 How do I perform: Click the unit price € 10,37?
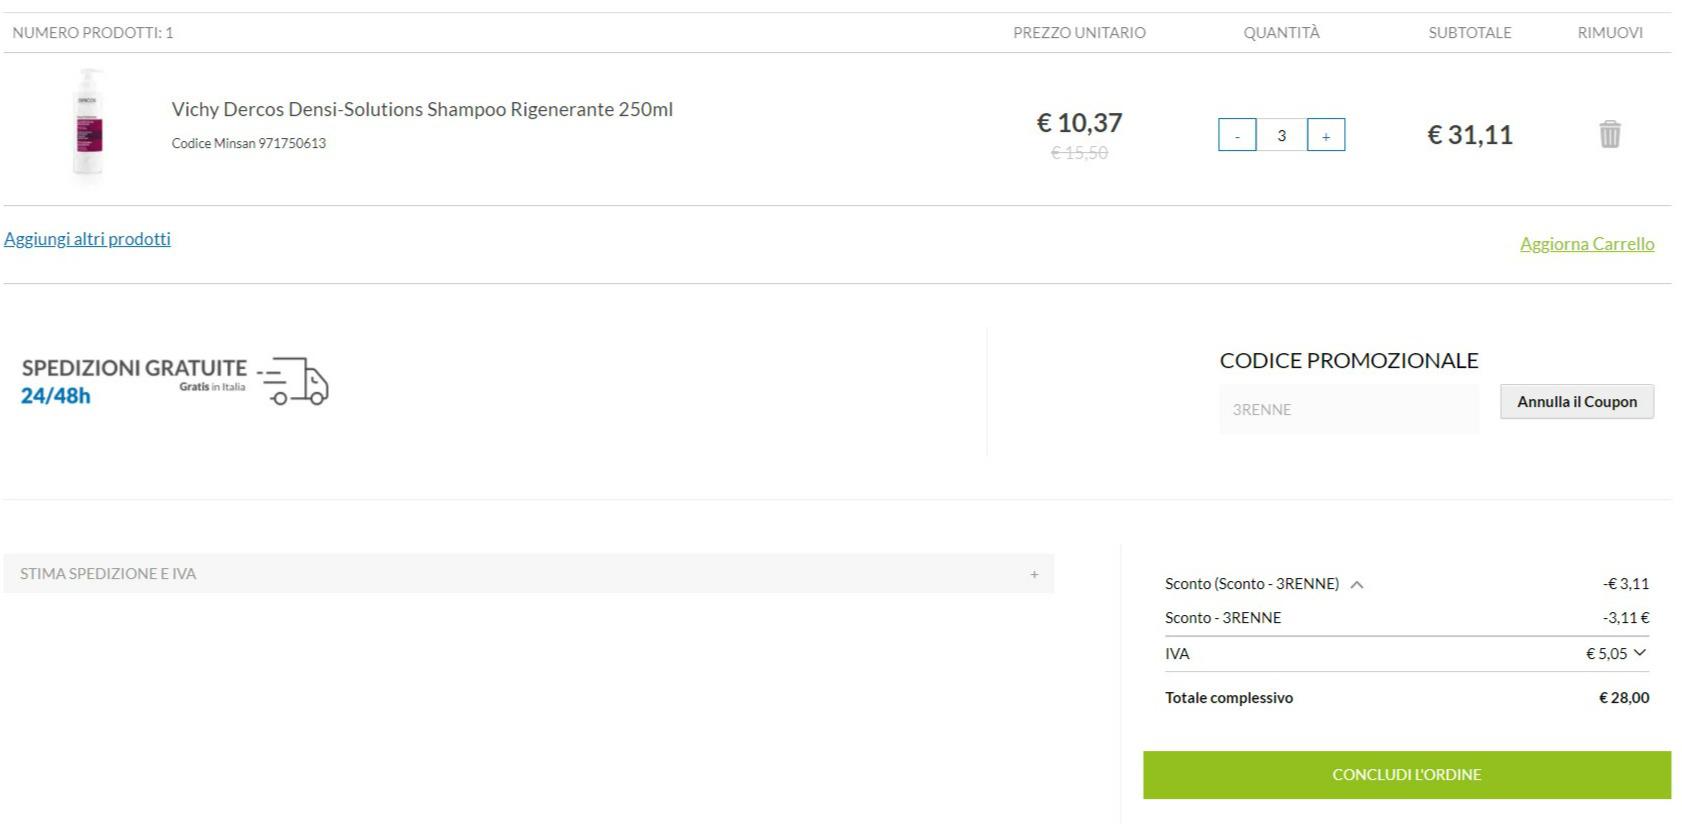coord(1079,123)
